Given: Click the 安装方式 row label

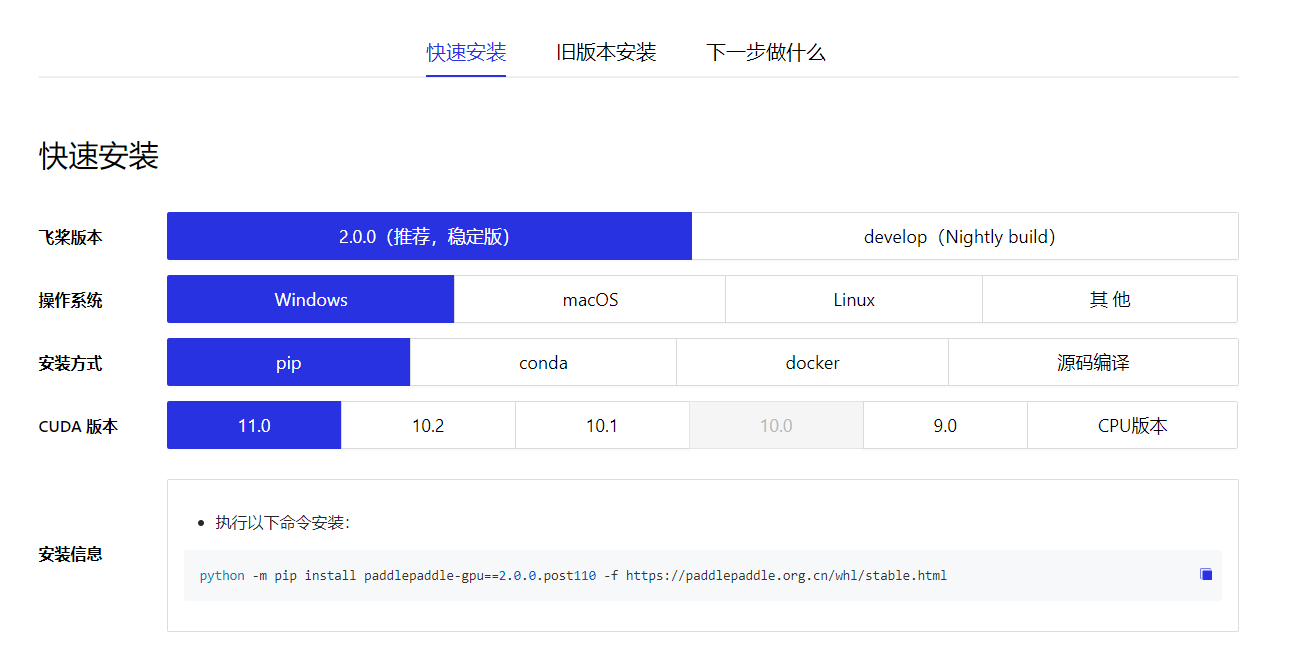Looking at the screenshot, I should coord(70,363).
